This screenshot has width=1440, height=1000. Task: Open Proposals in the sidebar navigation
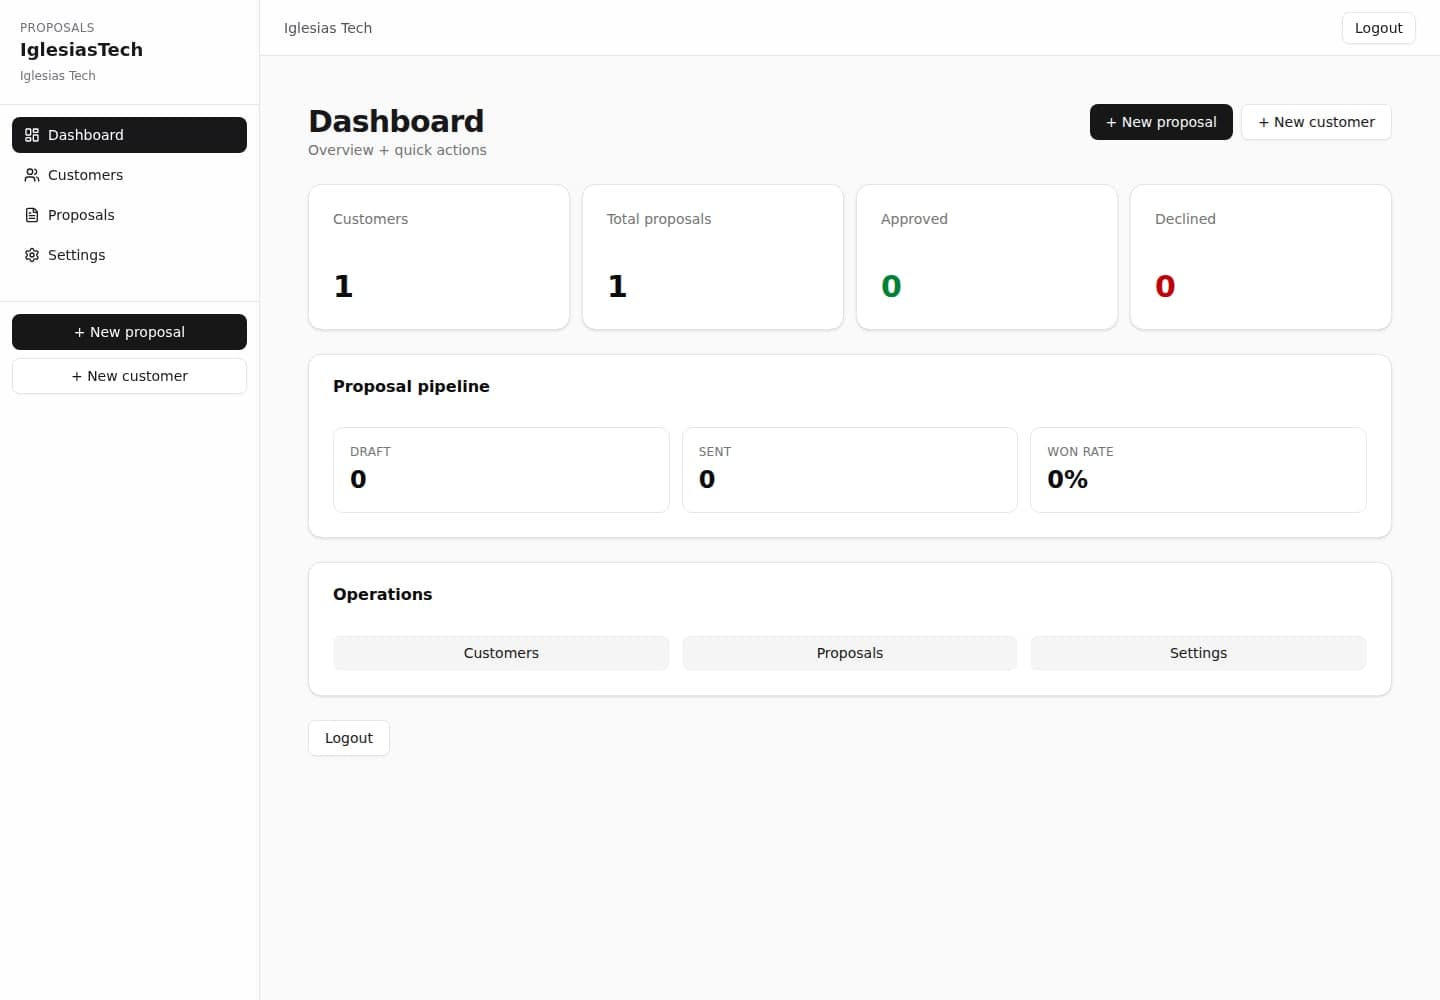129,215
